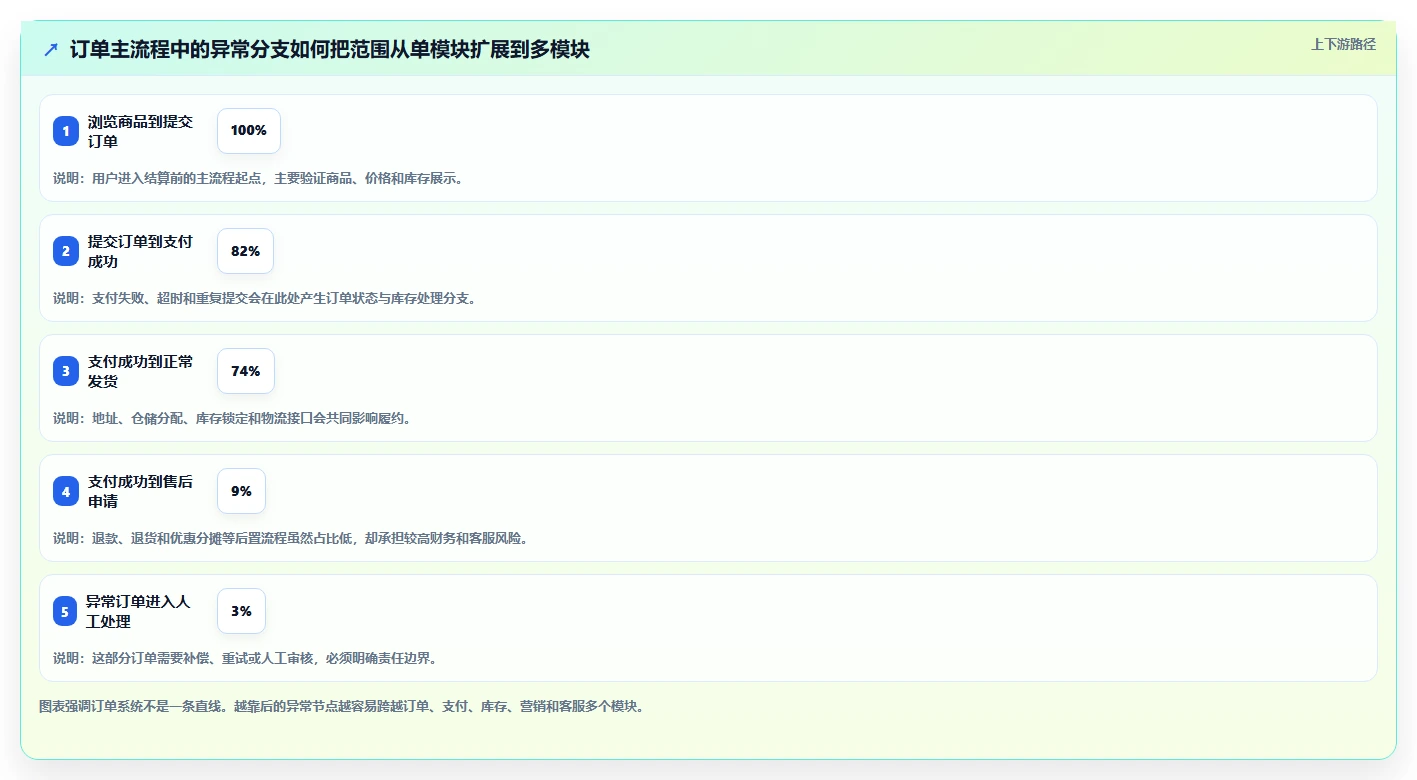This screenshot has width=1417, height=780.
Task: Select step badge 5 for 异常订单进入人工处理
Action: [x=66, y=611]
